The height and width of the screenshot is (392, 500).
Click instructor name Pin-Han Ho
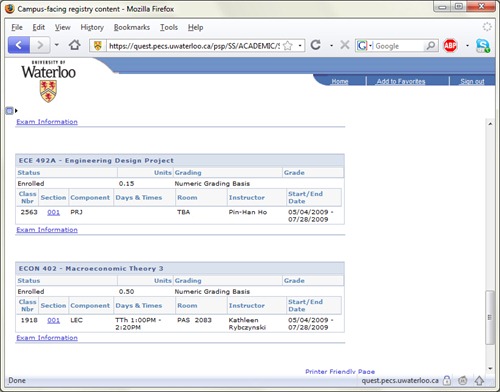pyautogui.click(x=248, y=212)
